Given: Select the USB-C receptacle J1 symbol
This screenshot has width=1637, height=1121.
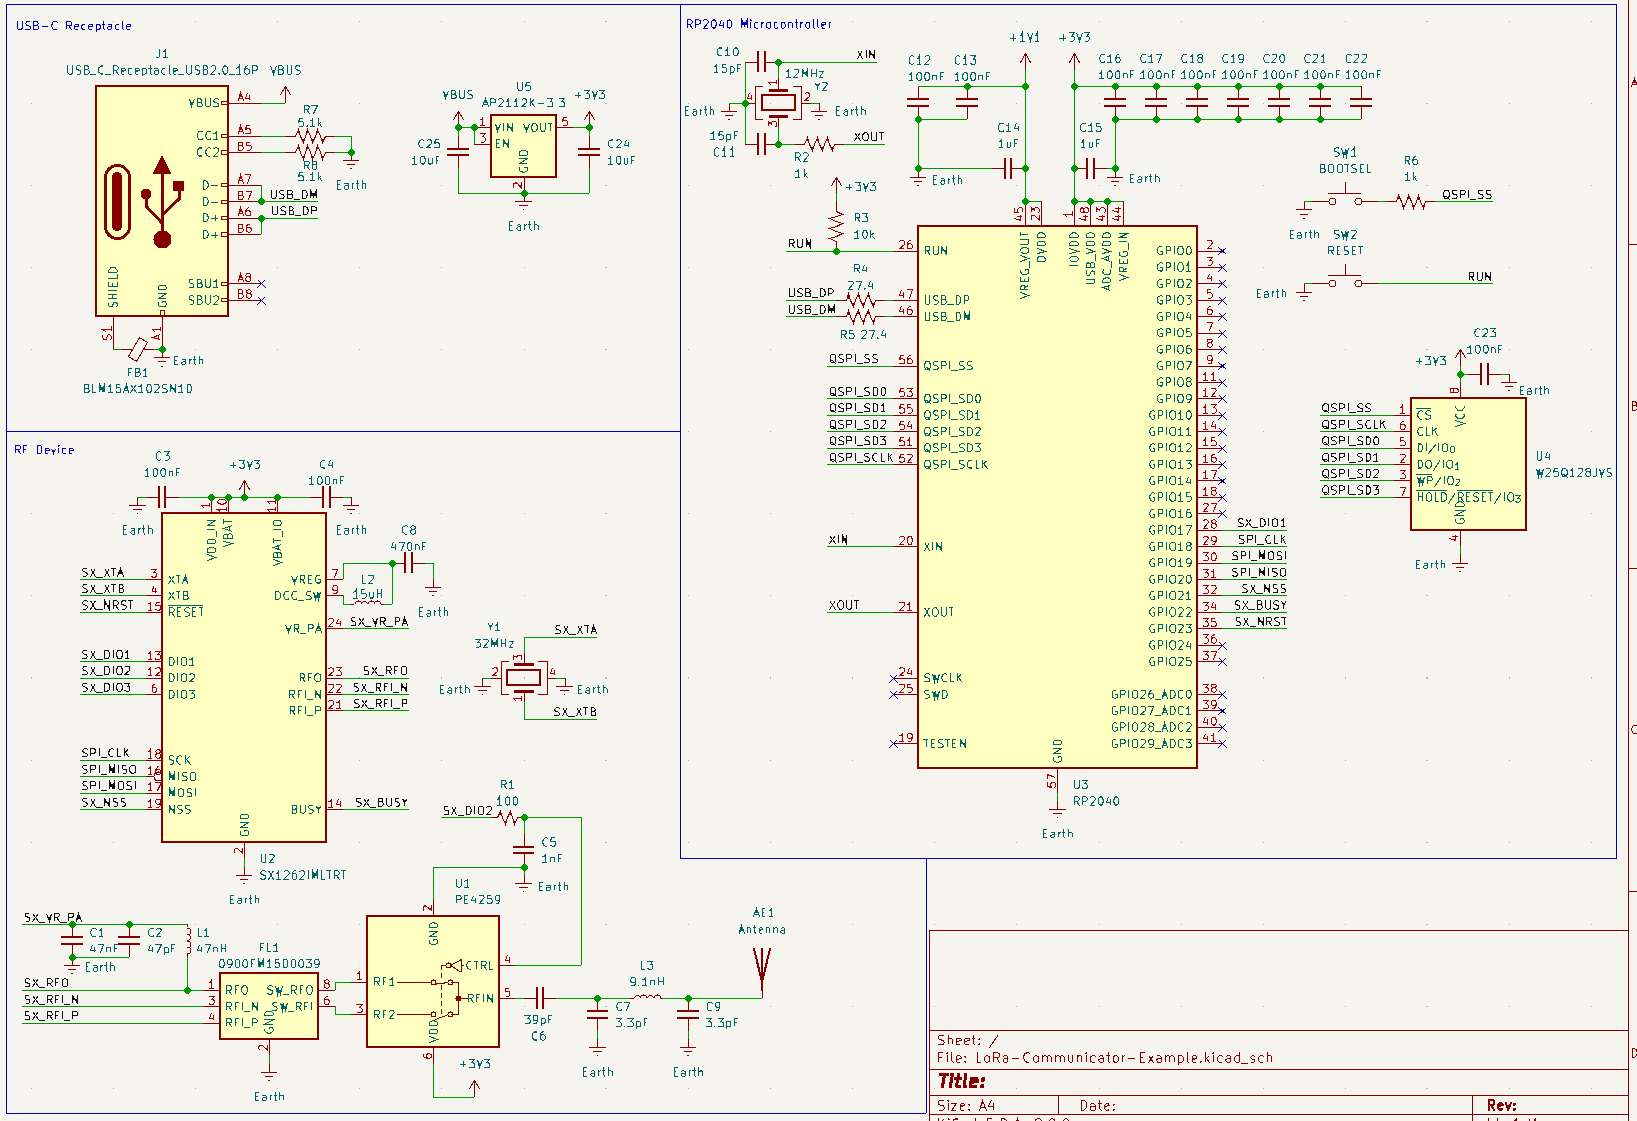Looking at the screenshot, I should 161,200.
